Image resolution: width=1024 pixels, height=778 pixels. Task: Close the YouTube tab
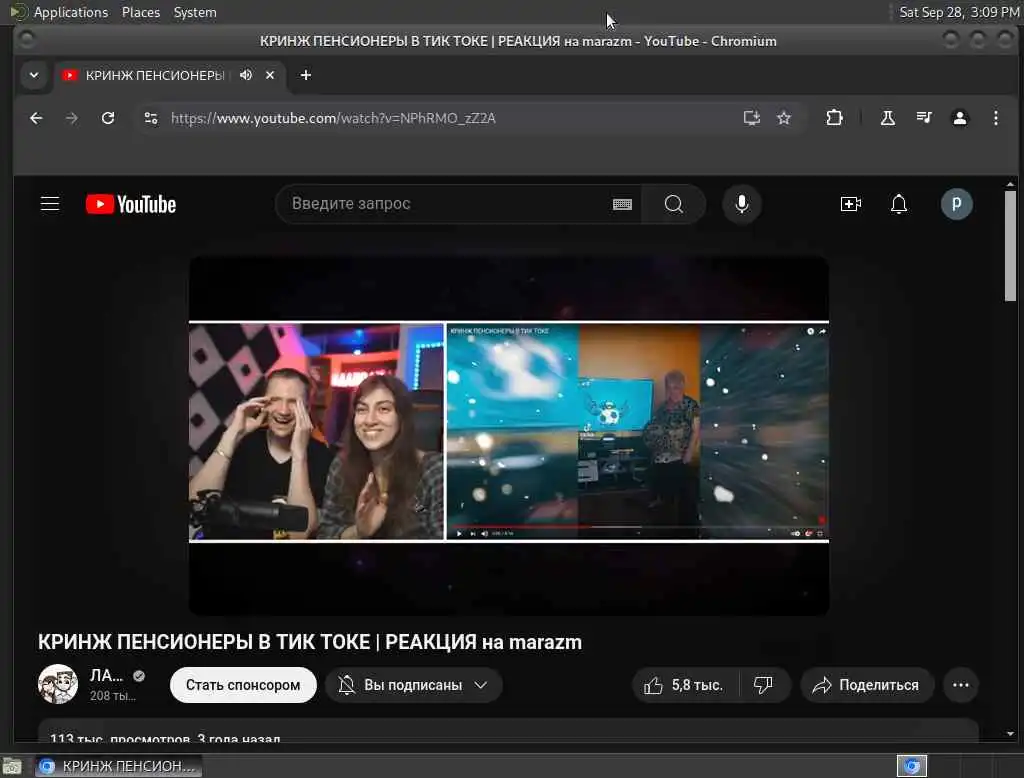[270, 75]
